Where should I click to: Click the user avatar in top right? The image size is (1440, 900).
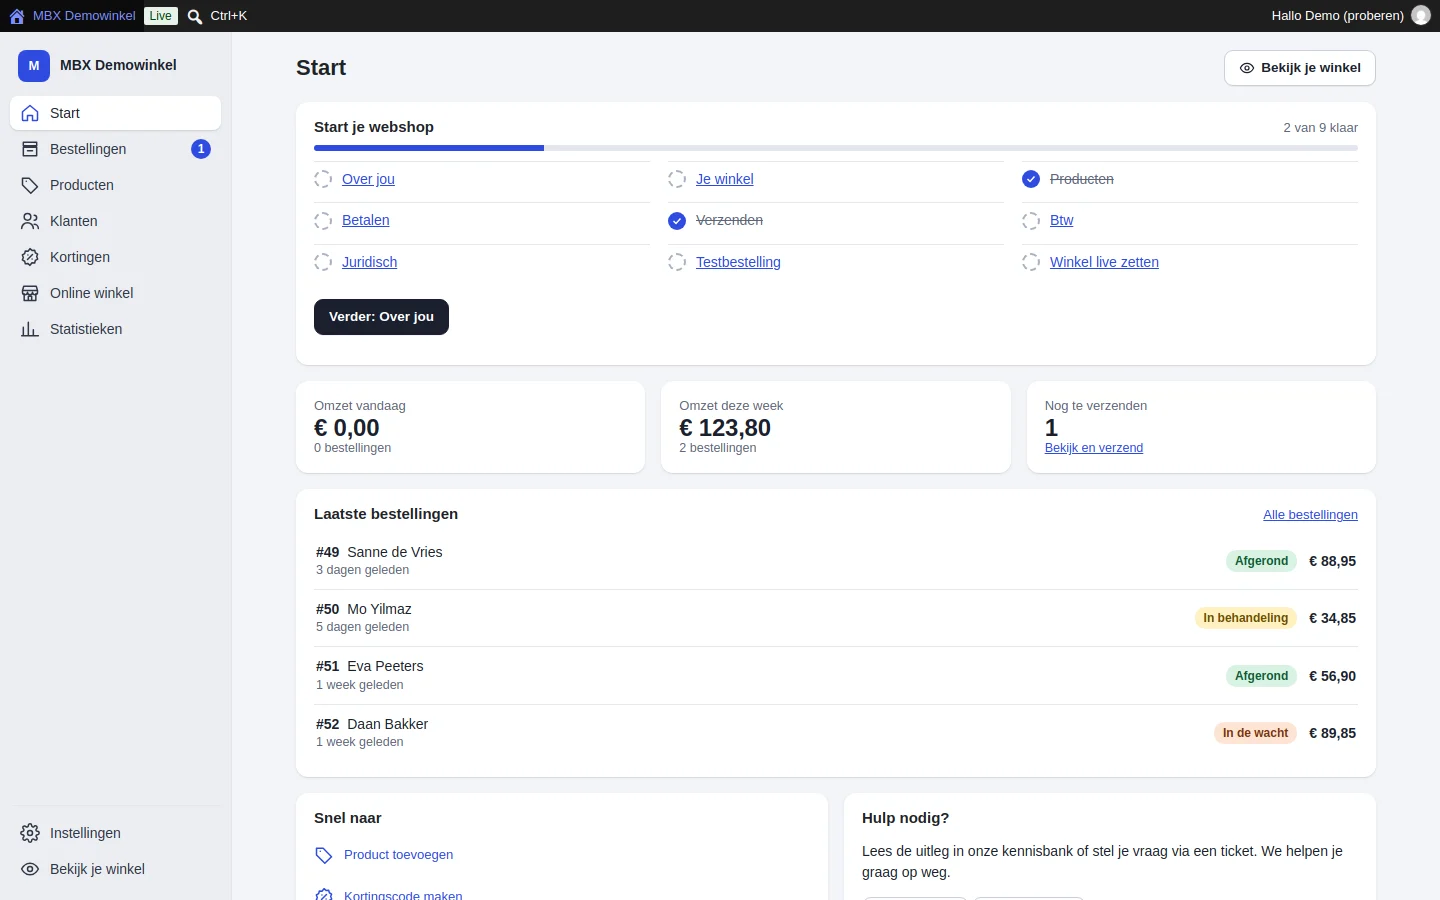(x=1421, y=16)
